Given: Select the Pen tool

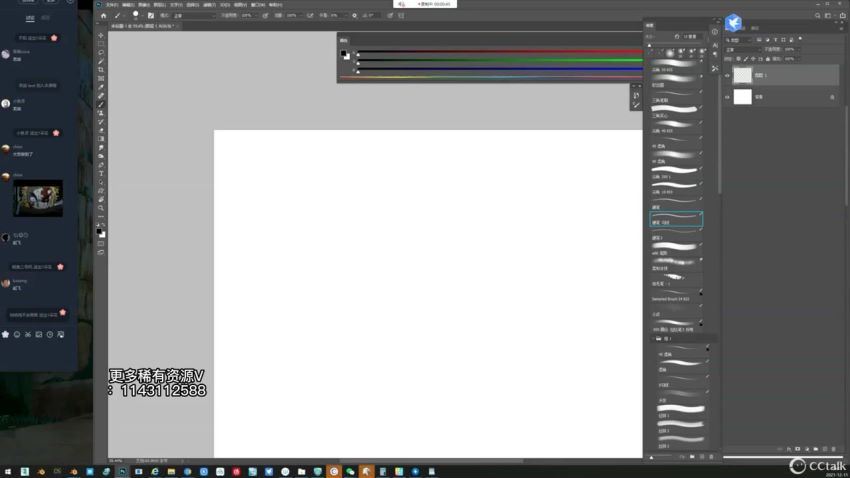Looking at the screenshot, I should click(x=101, y=165).
